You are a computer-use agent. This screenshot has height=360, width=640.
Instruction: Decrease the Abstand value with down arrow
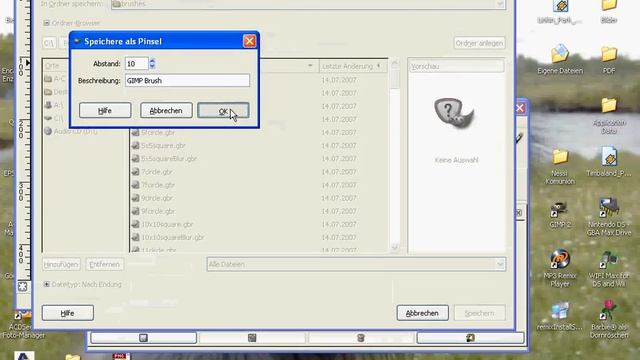click(152, 67)
